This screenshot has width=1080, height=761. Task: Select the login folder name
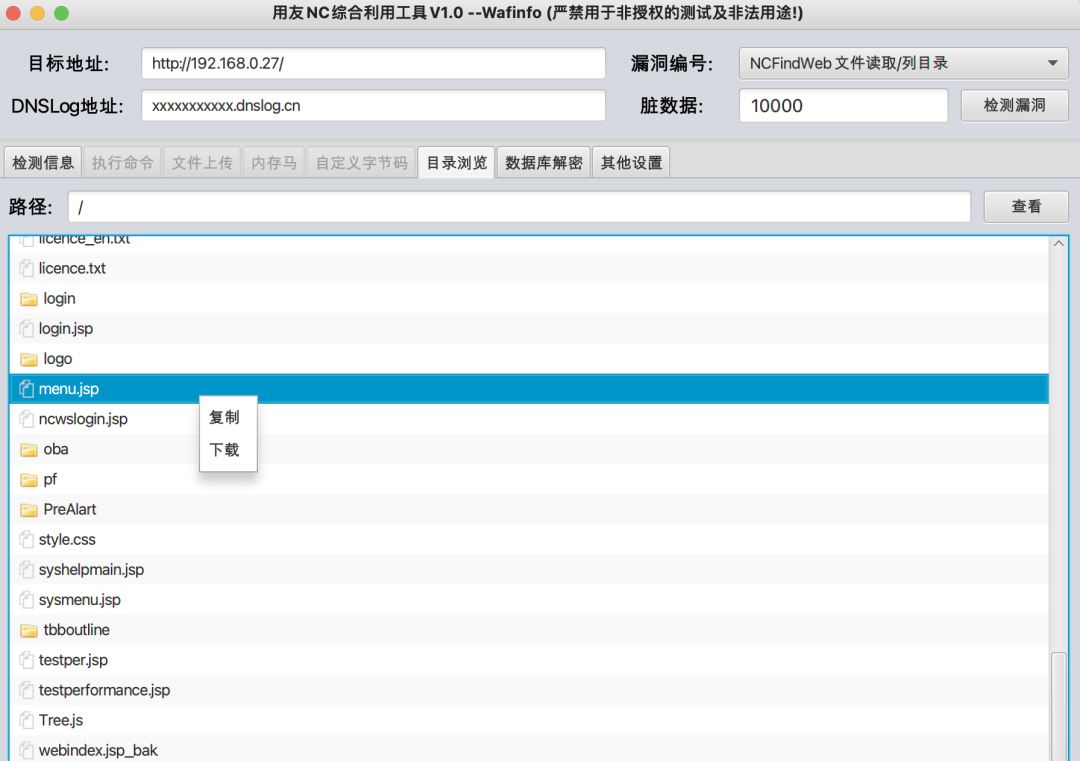coord(59,298)
